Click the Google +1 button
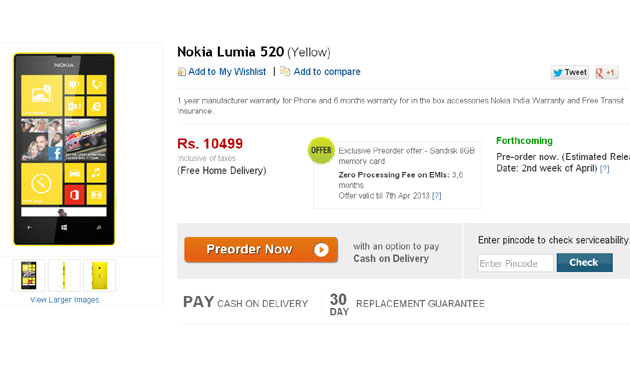Viewport: 630px width, 380px height. pos(607,72)
